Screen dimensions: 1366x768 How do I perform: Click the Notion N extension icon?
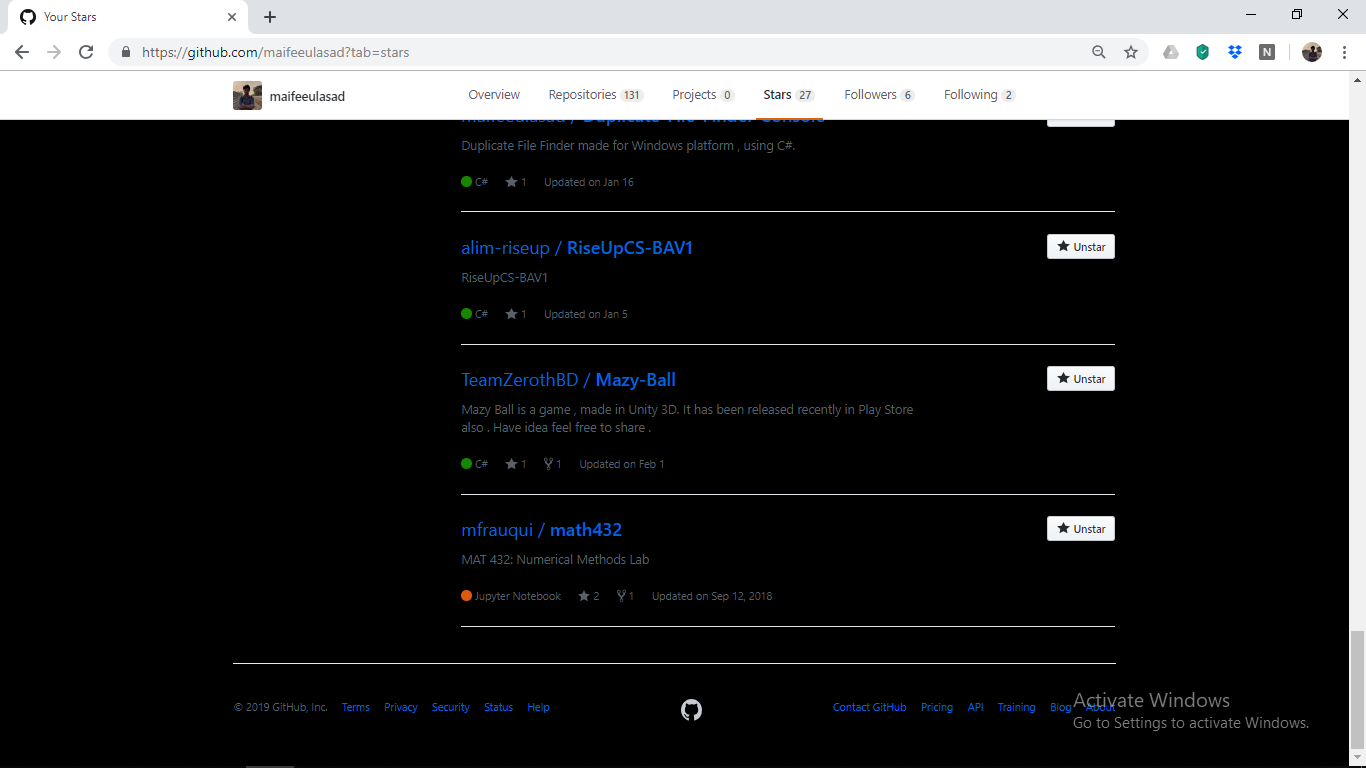coord(1267,52)
